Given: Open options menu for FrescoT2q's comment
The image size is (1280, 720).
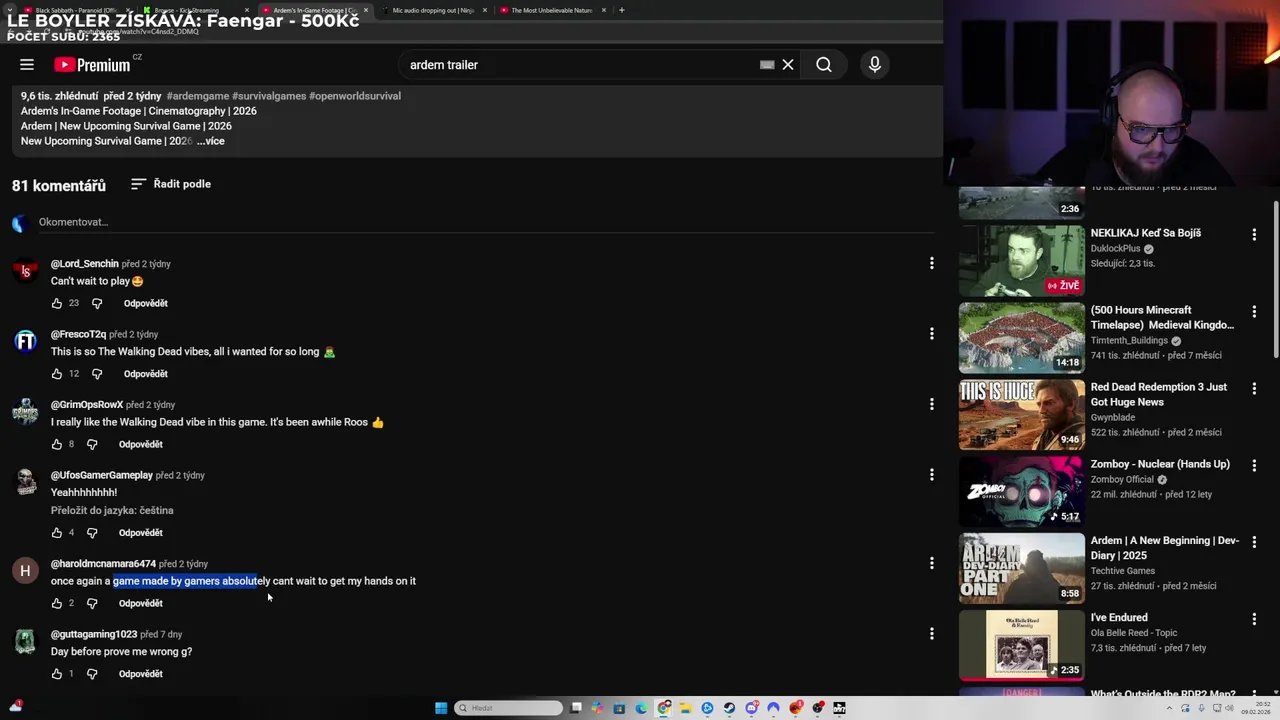Looking at the screenshot, I should click(x=931, y=334).
